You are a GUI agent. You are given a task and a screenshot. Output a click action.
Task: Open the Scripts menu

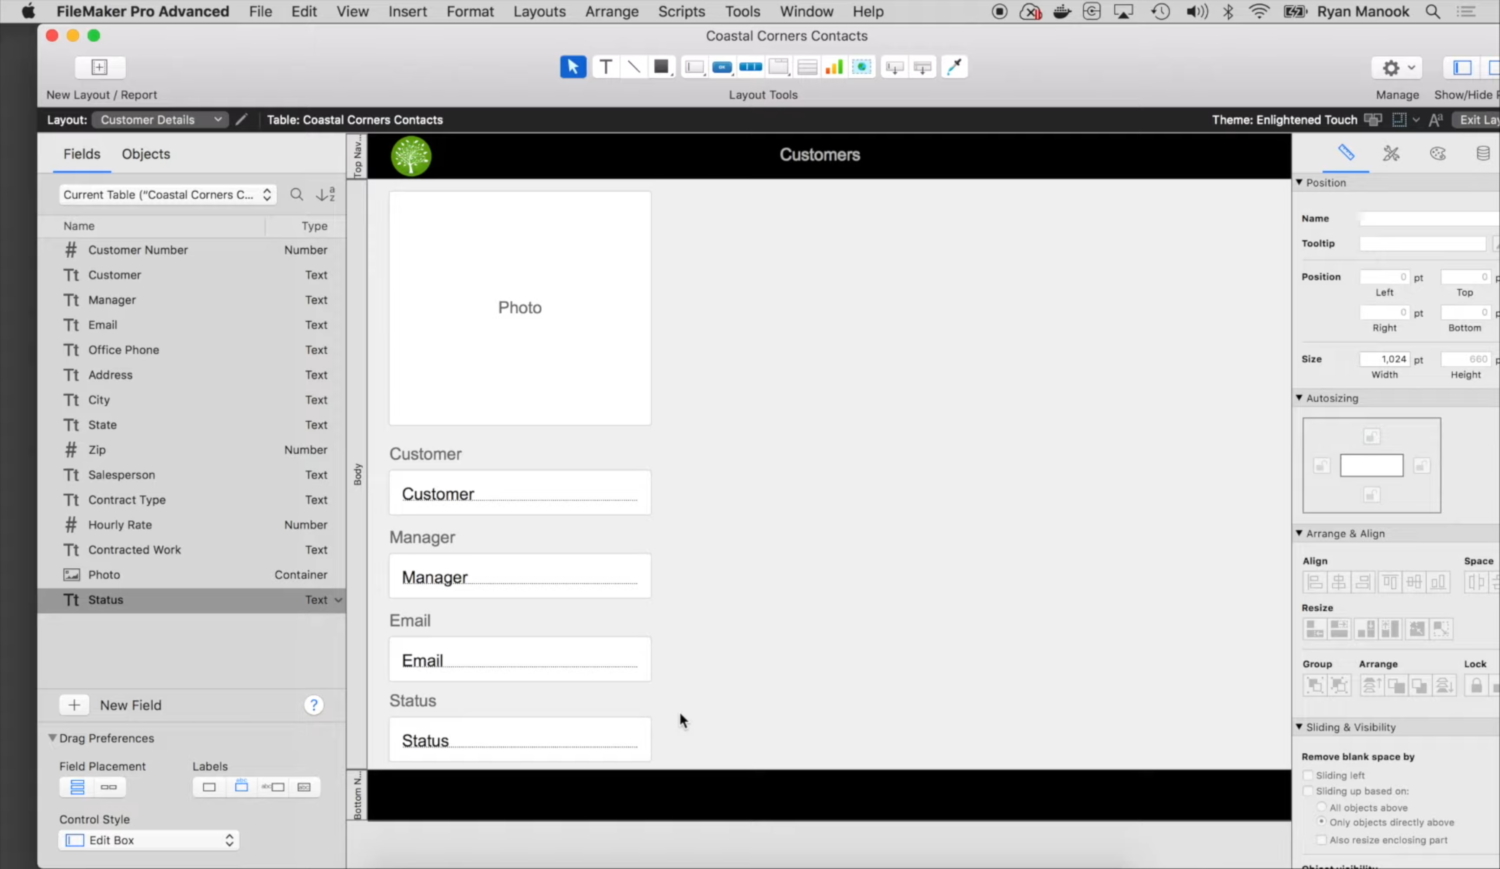[x=681, y=11]
